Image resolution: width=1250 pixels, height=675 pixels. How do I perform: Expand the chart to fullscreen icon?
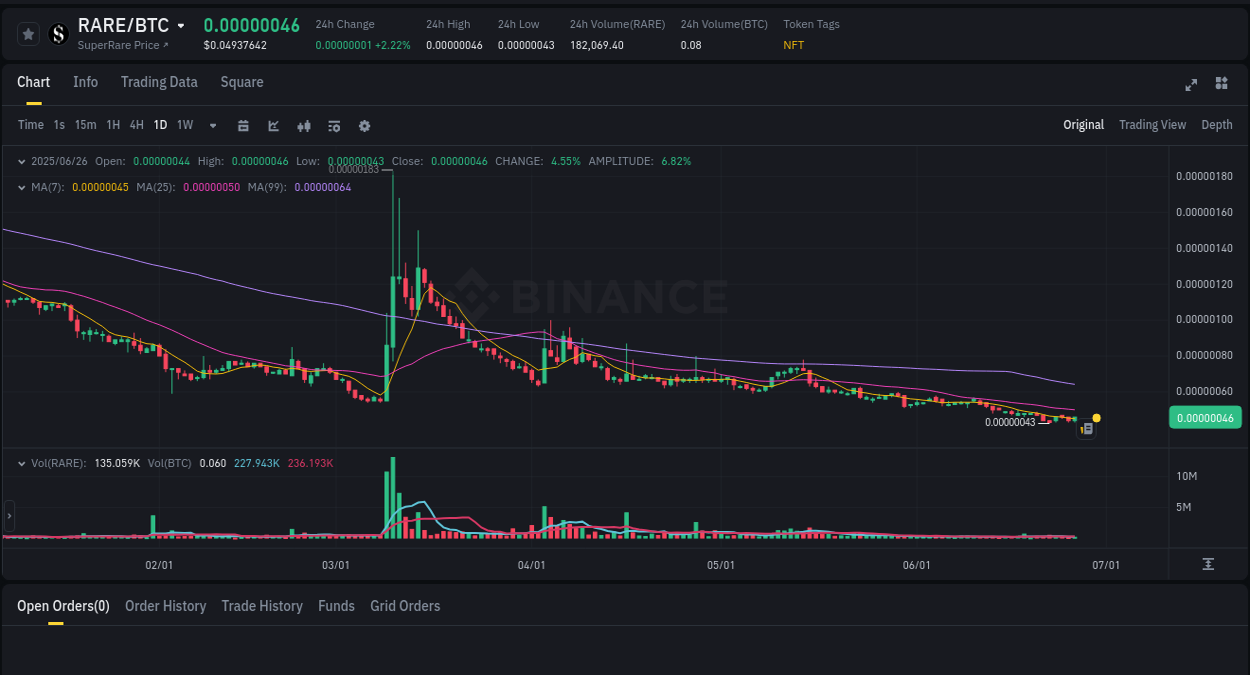point(1190,85)
